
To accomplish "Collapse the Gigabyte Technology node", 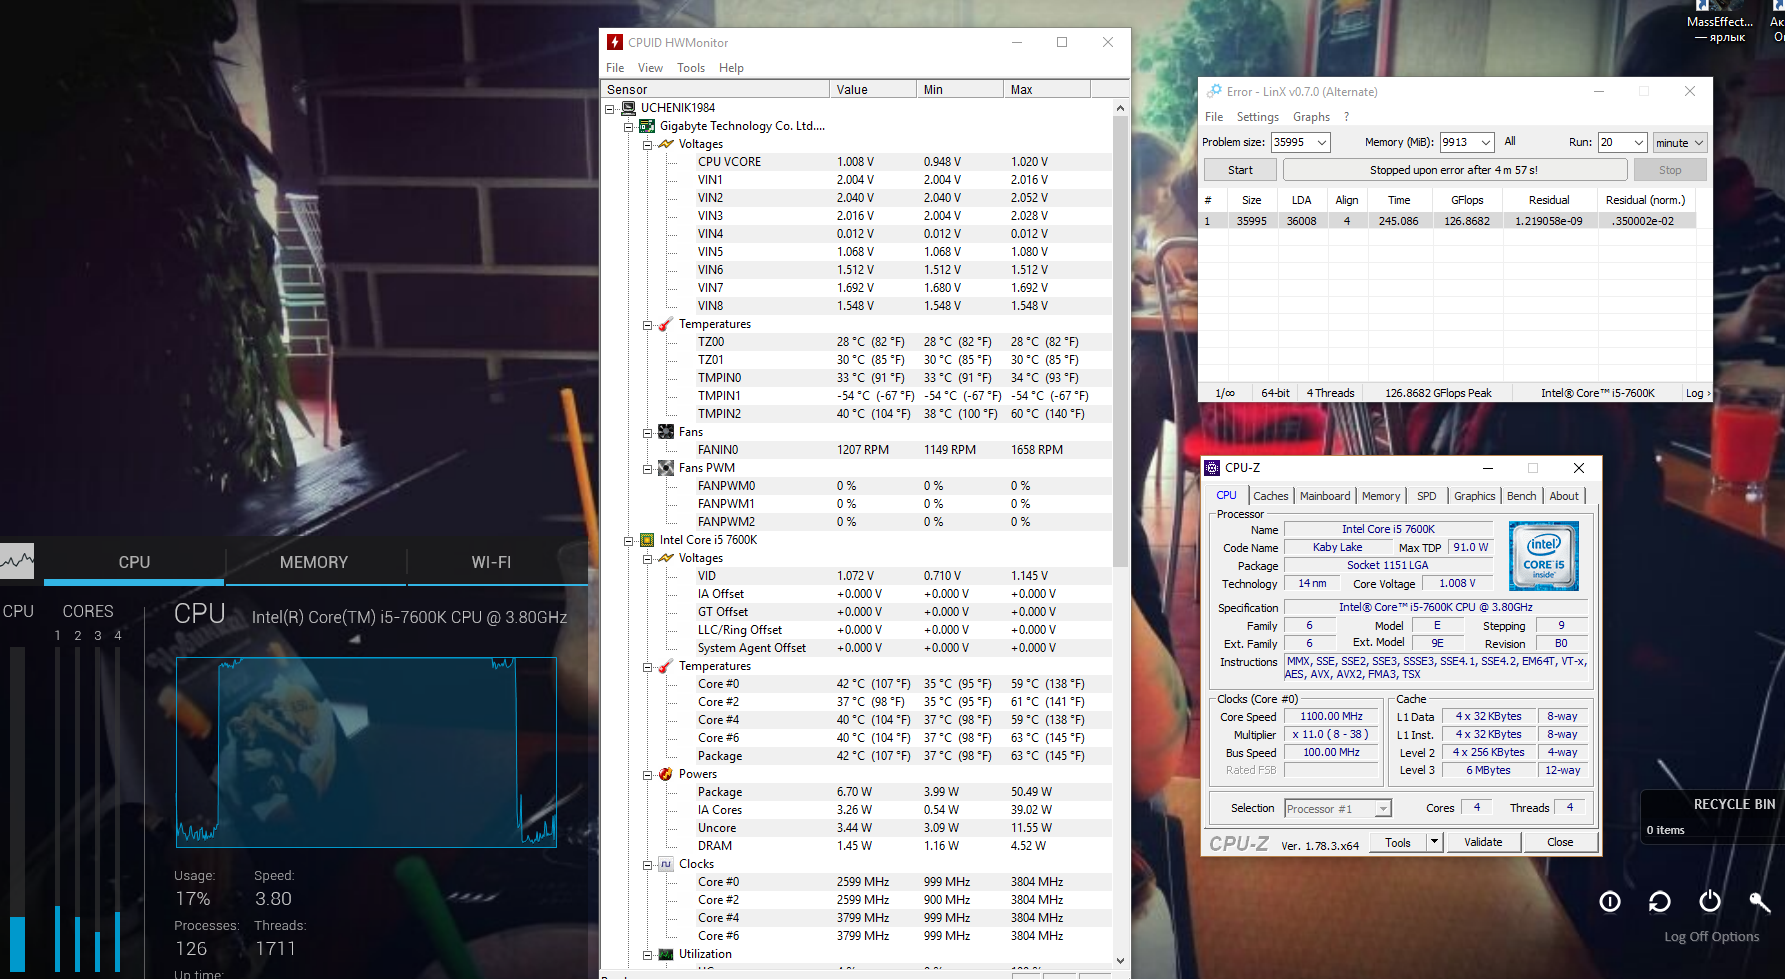I will coord(629,127).
